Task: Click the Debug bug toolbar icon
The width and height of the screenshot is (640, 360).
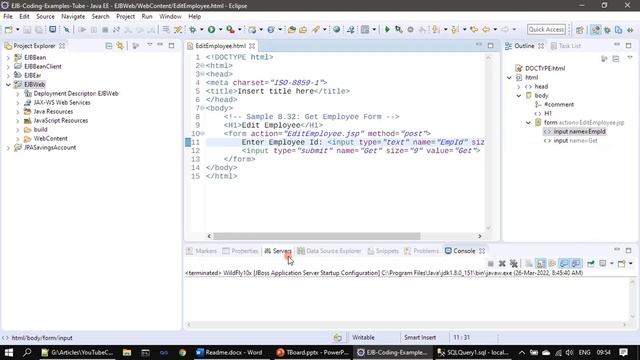Action: click(193, 29)
